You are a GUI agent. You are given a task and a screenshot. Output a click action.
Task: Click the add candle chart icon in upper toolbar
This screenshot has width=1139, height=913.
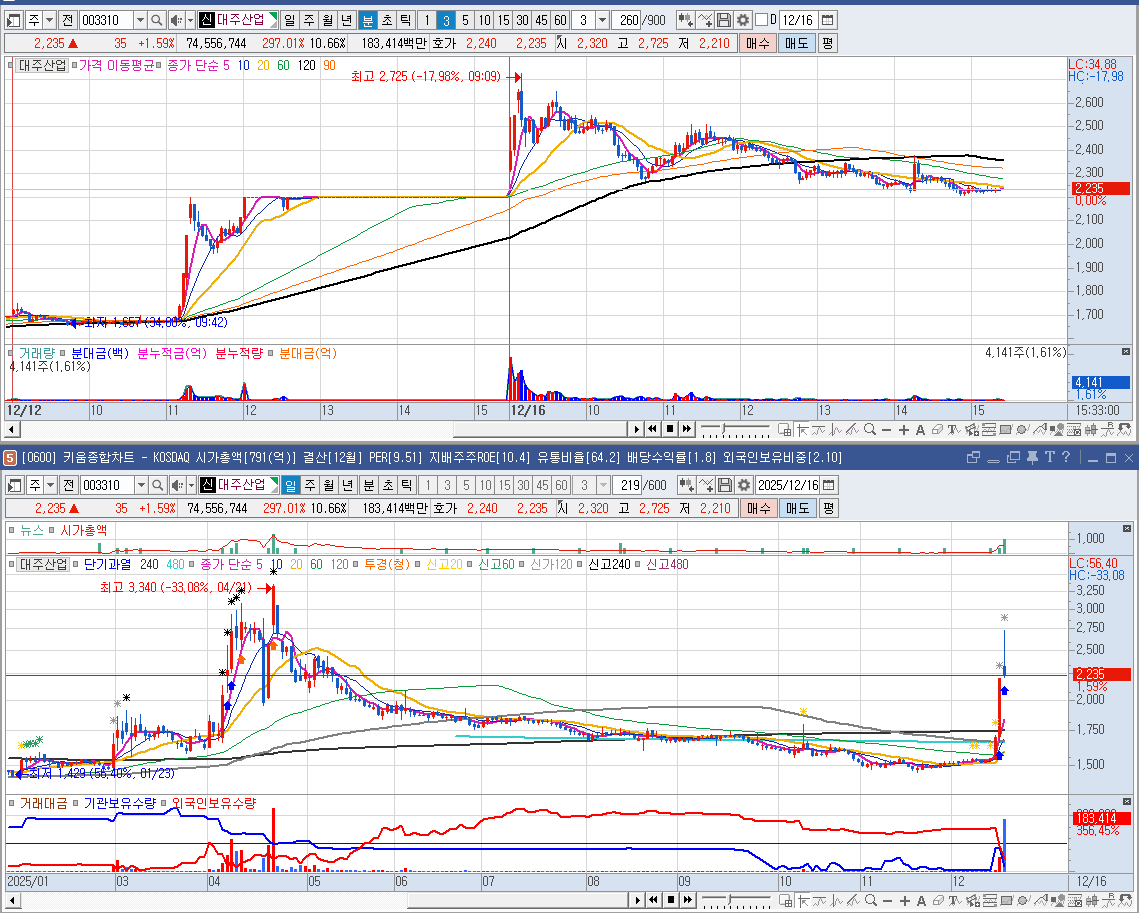pos(685,20)
